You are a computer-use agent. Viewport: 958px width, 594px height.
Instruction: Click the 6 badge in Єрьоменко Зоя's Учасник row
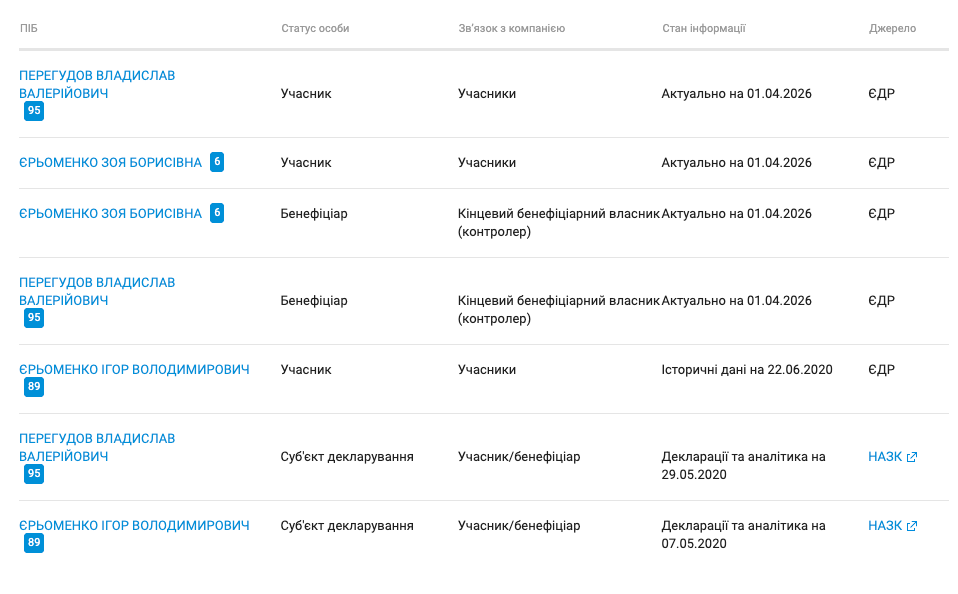tap(217, 162)
